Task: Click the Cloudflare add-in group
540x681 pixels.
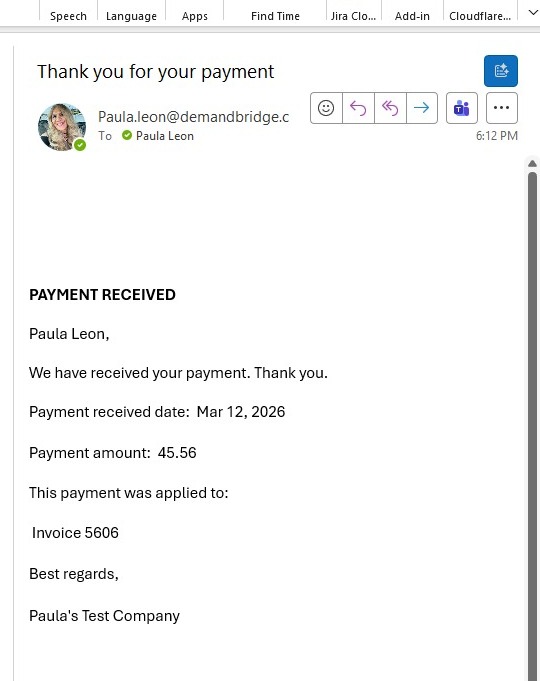Action: tap(480, 16)
